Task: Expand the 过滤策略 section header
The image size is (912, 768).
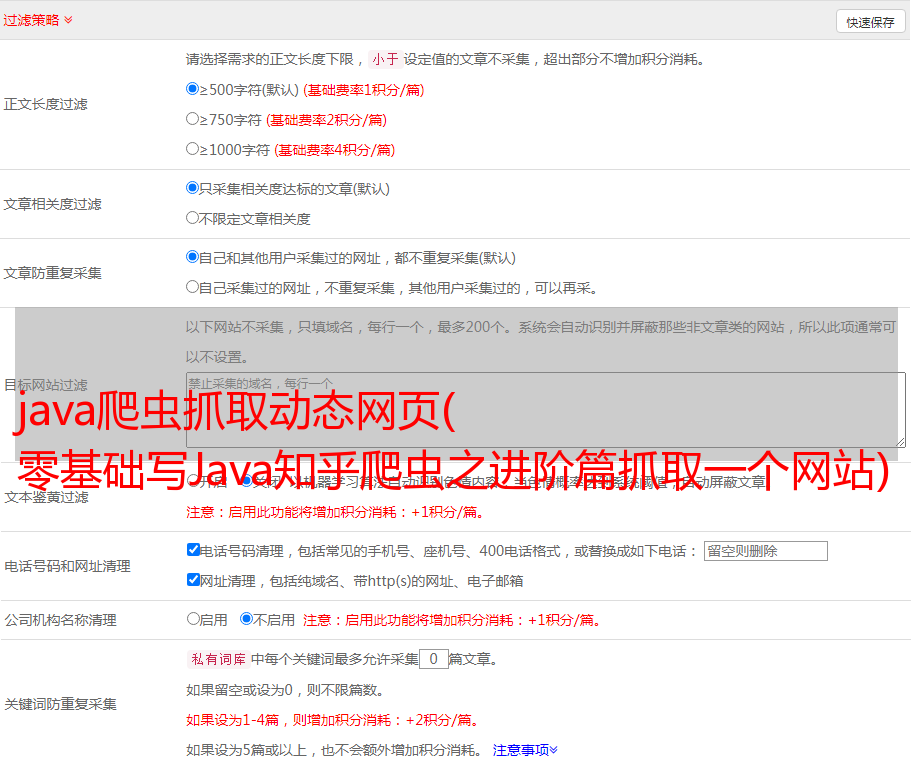Action: pos(38,20)
